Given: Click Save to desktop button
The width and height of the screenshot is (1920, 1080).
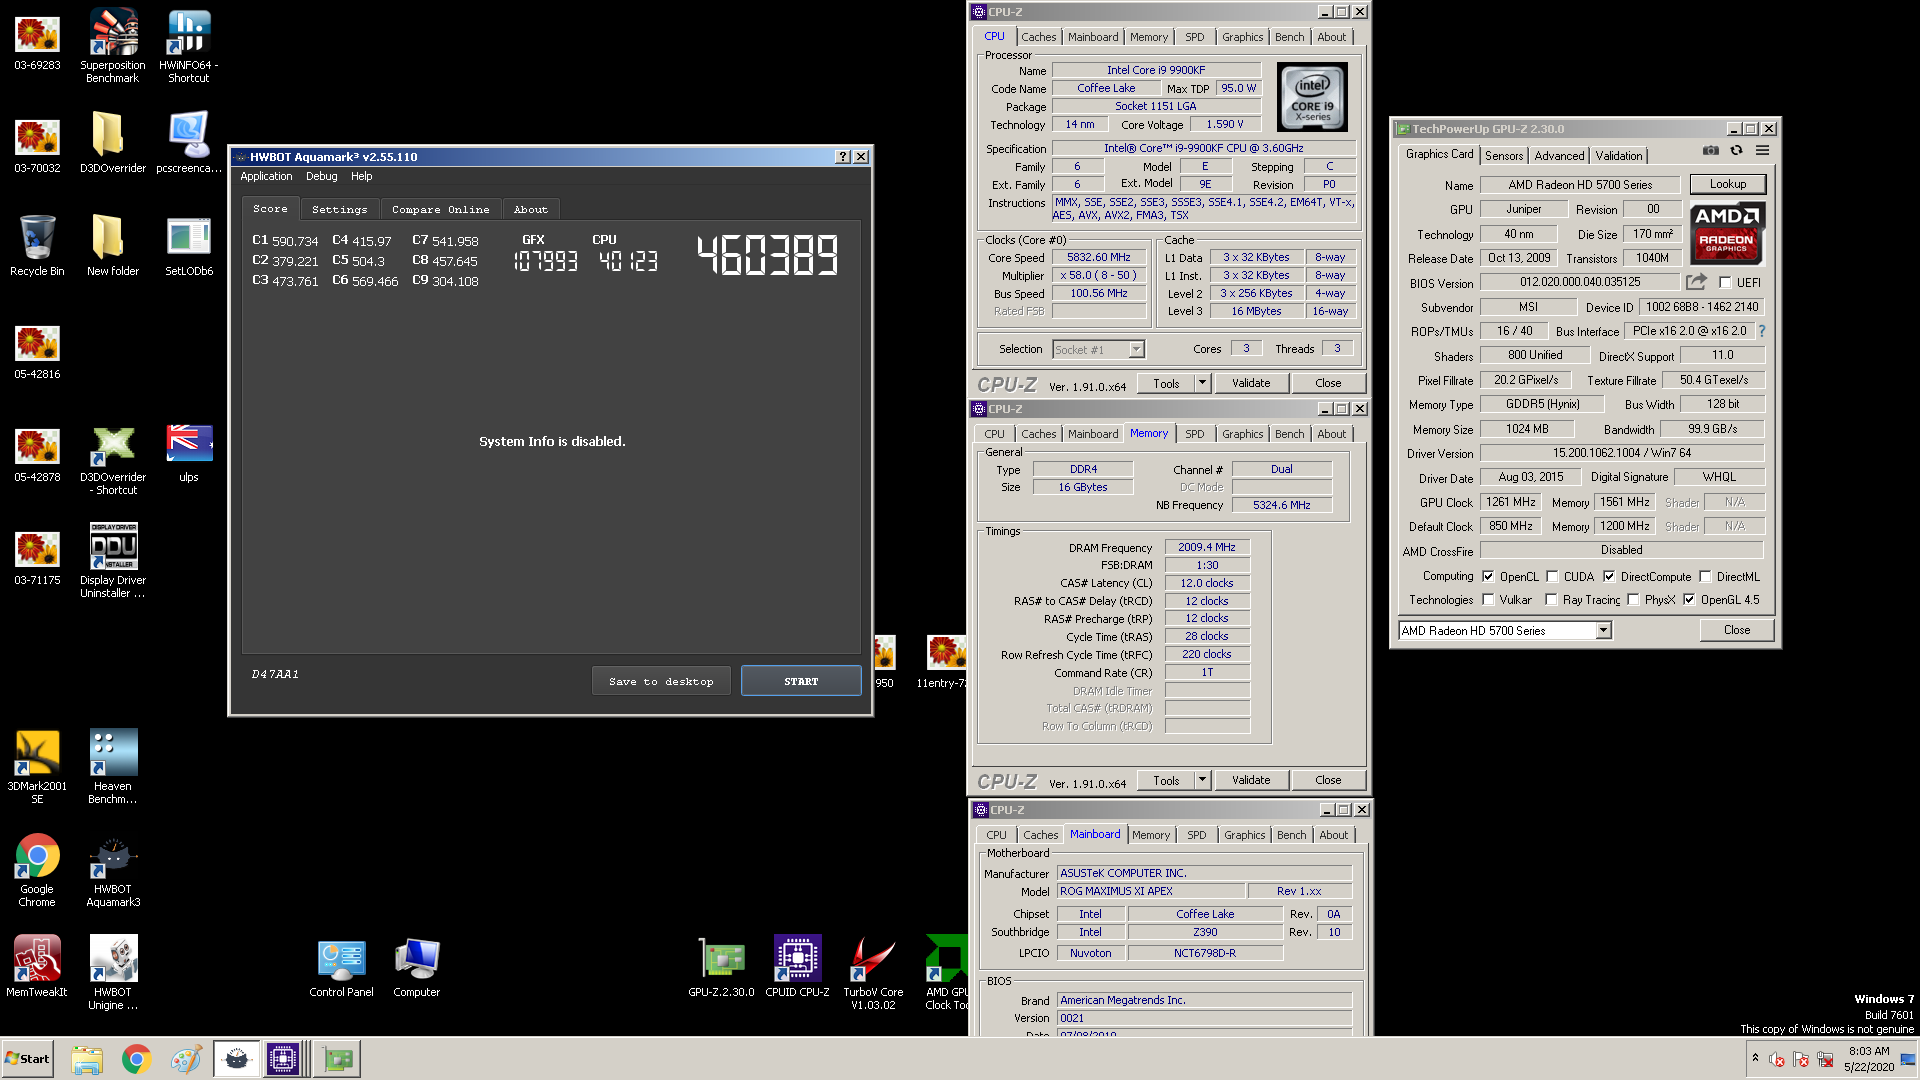Looking at the screenshot, I should tap(661, 681).
